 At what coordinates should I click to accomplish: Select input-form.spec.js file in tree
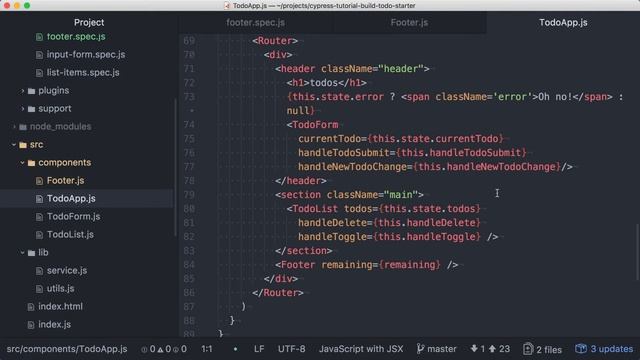point(86,55)
